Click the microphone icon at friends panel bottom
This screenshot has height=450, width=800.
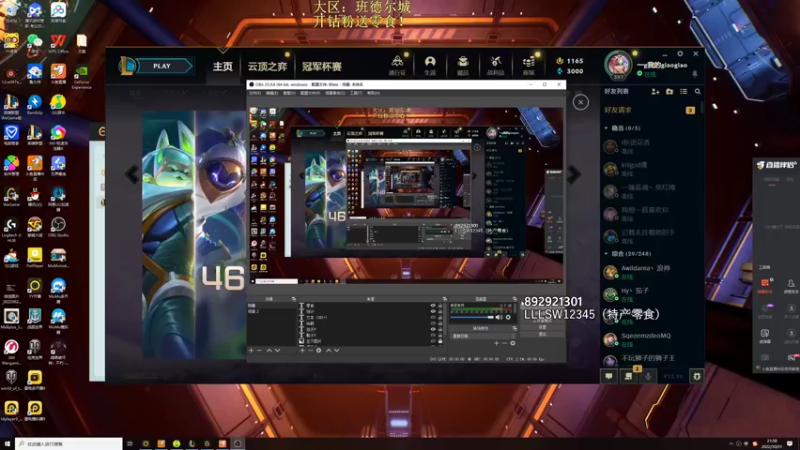tap(648, 376)
